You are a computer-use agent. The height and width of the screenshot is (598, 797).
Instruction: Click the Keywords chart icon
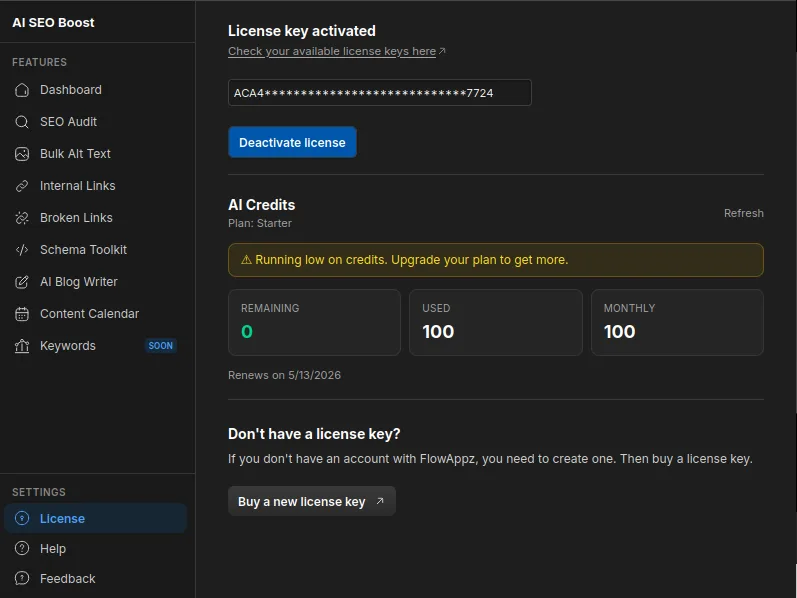(22, 346)
